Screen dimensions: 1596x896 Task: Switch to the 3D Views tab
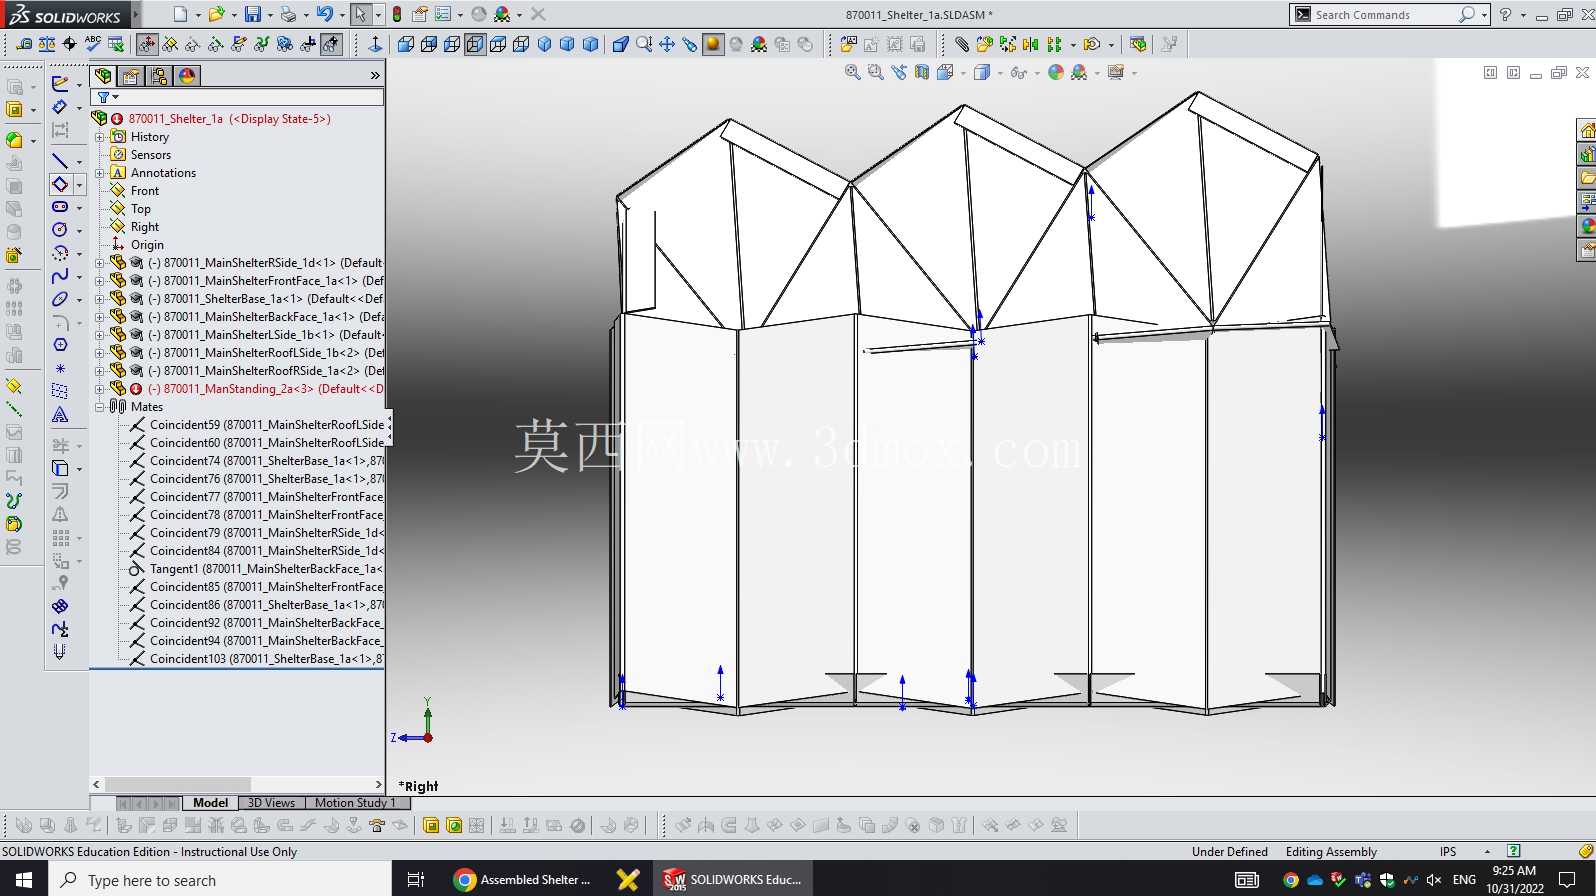[271, 803]
